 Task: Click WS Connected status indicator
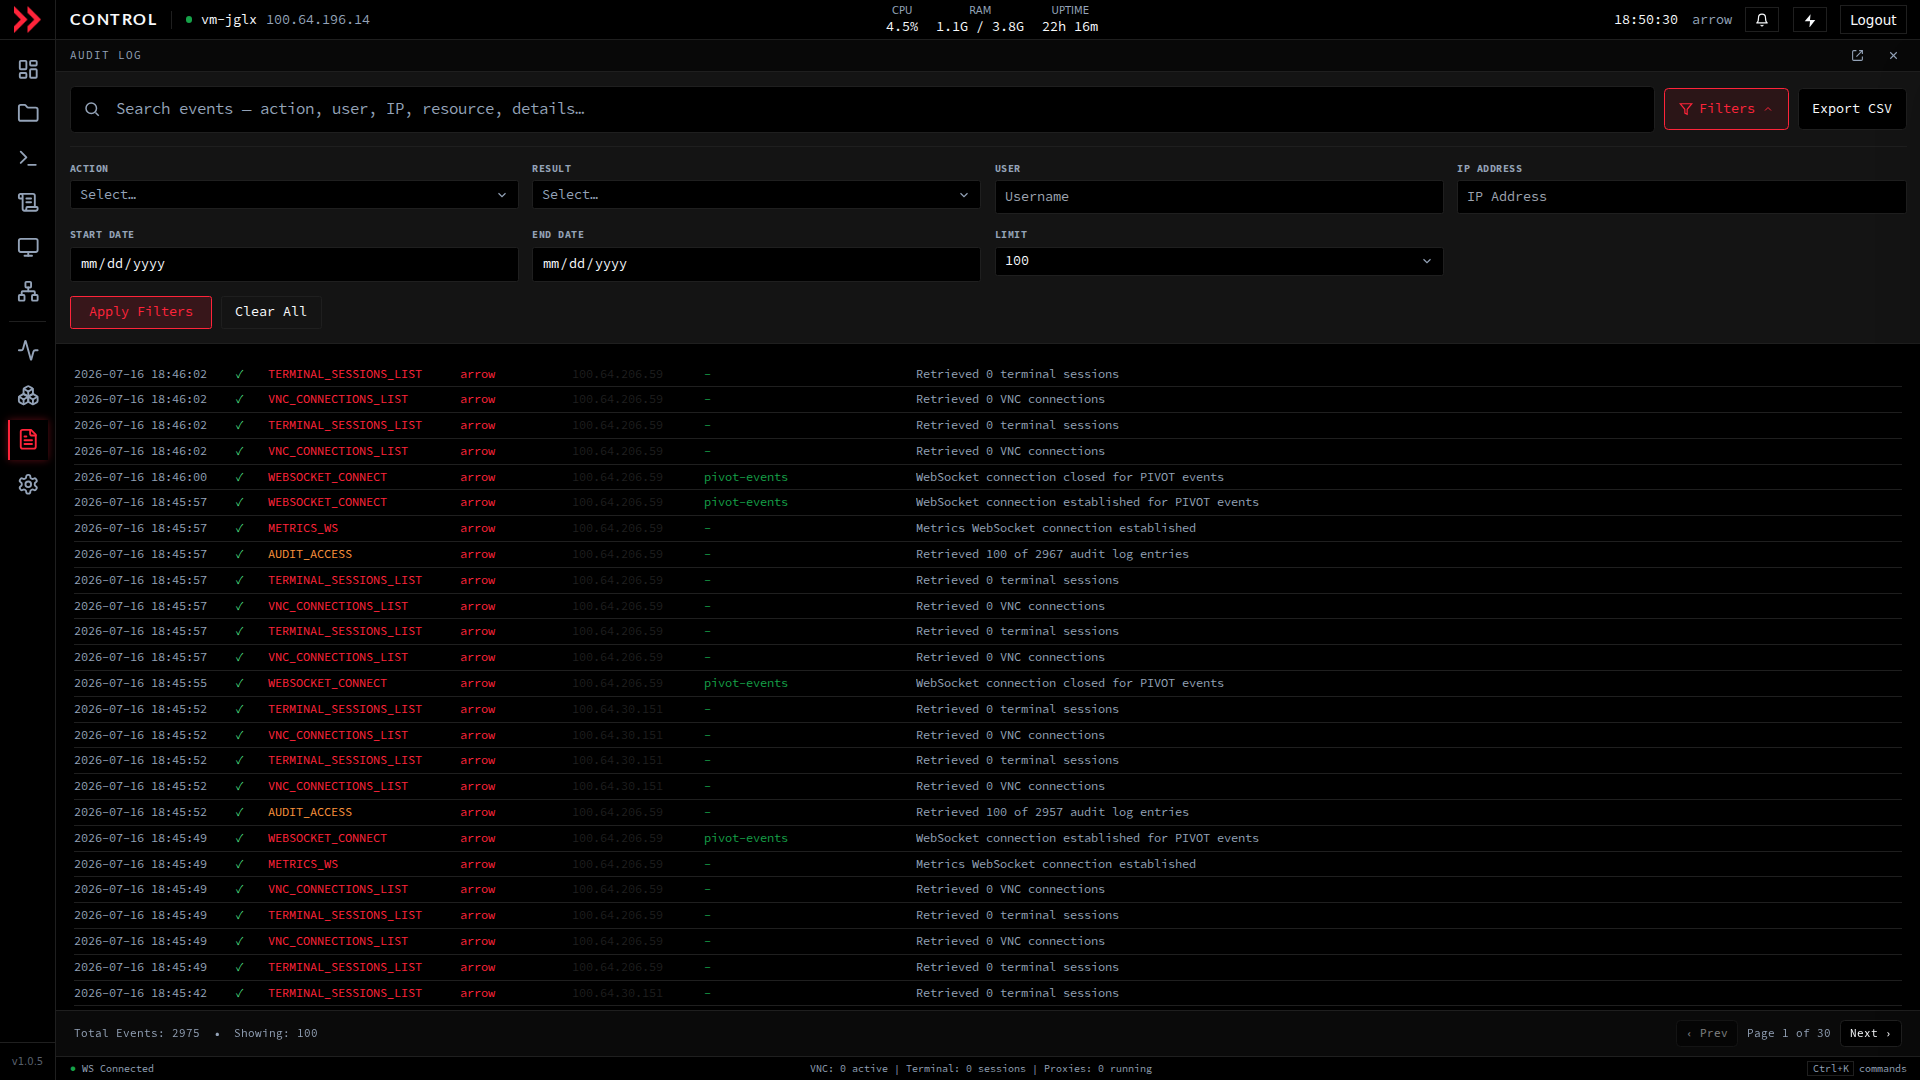pos(112,1069)
